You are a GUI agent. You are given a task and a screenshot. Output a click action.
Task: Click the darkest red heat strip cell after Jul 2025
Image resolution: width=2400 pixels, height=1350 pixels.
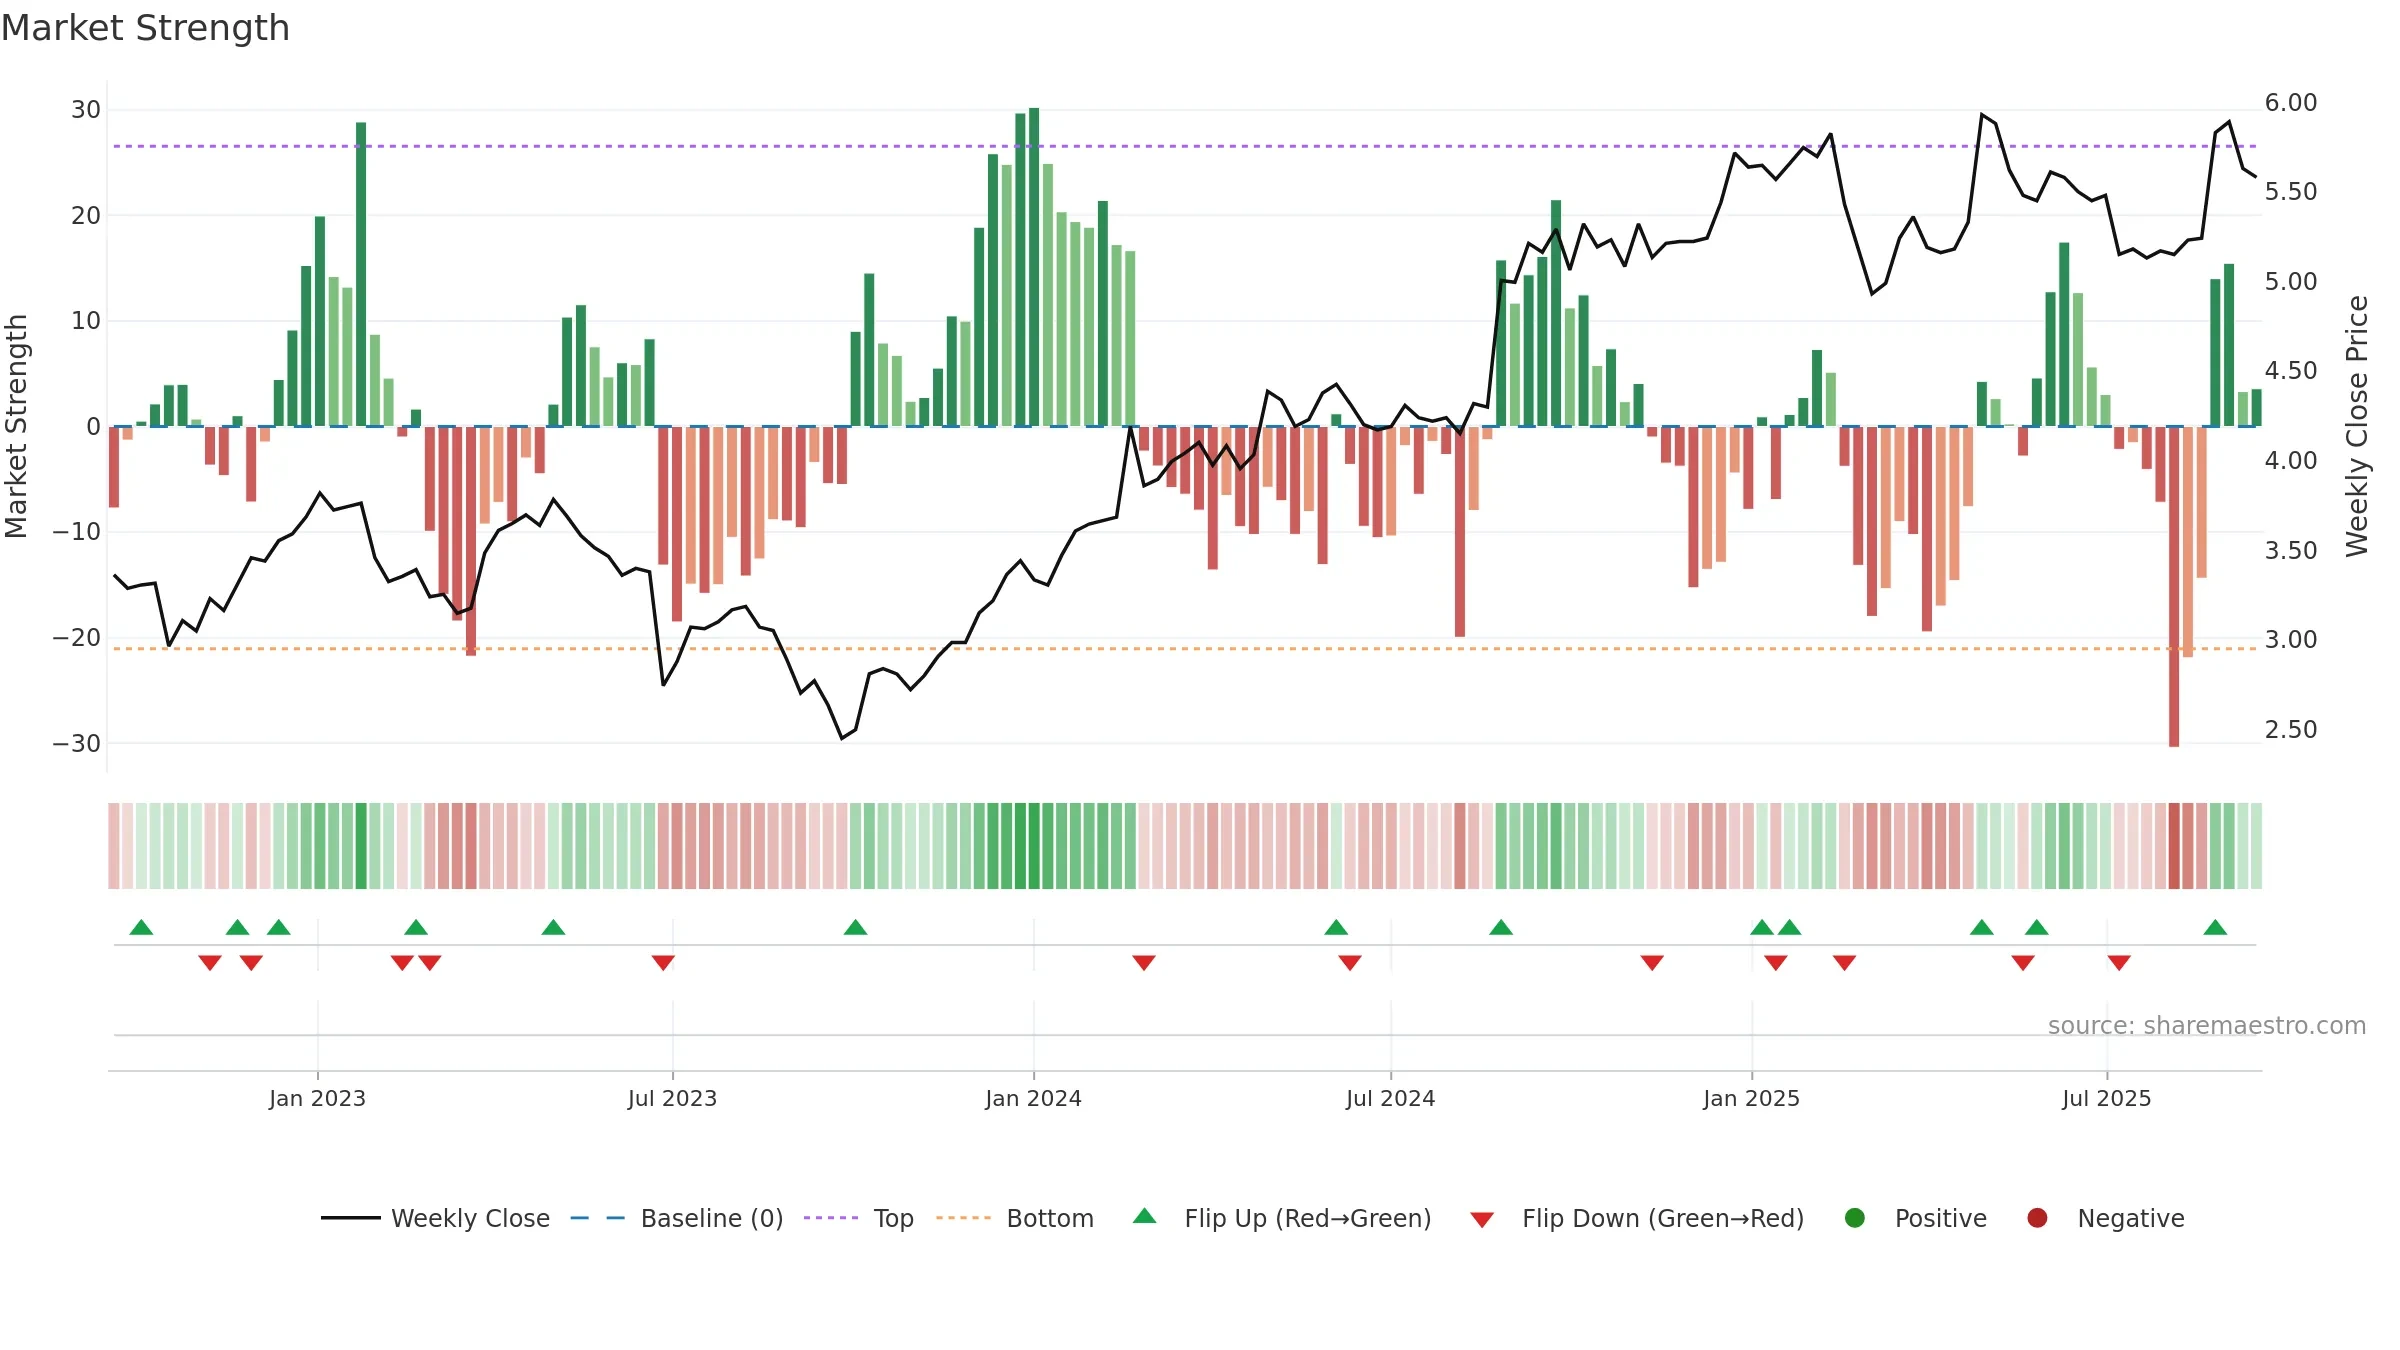[2174, 846]
